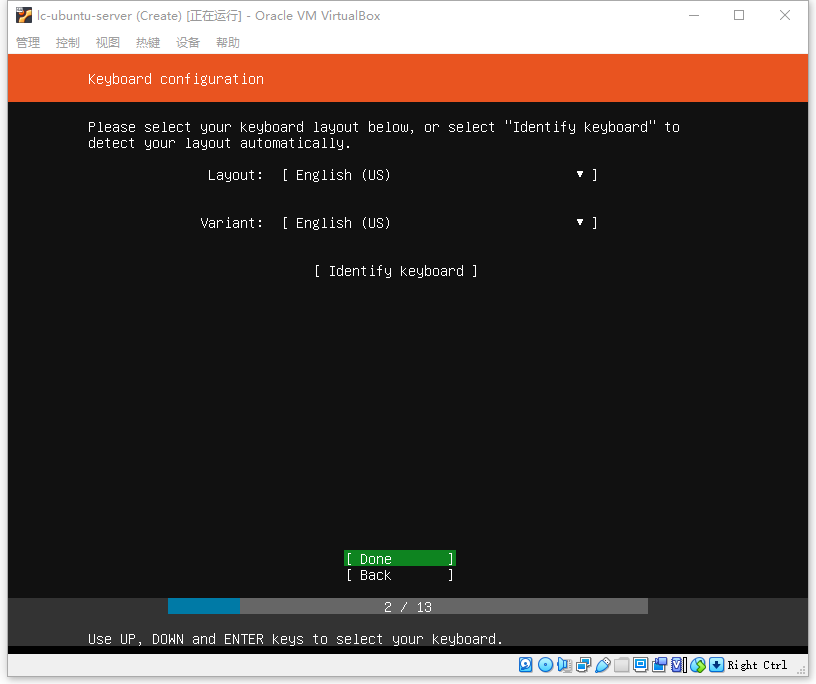The image size is (816, 684).
Task: Click the mouse integration status icon
Action: coord(698,665)
